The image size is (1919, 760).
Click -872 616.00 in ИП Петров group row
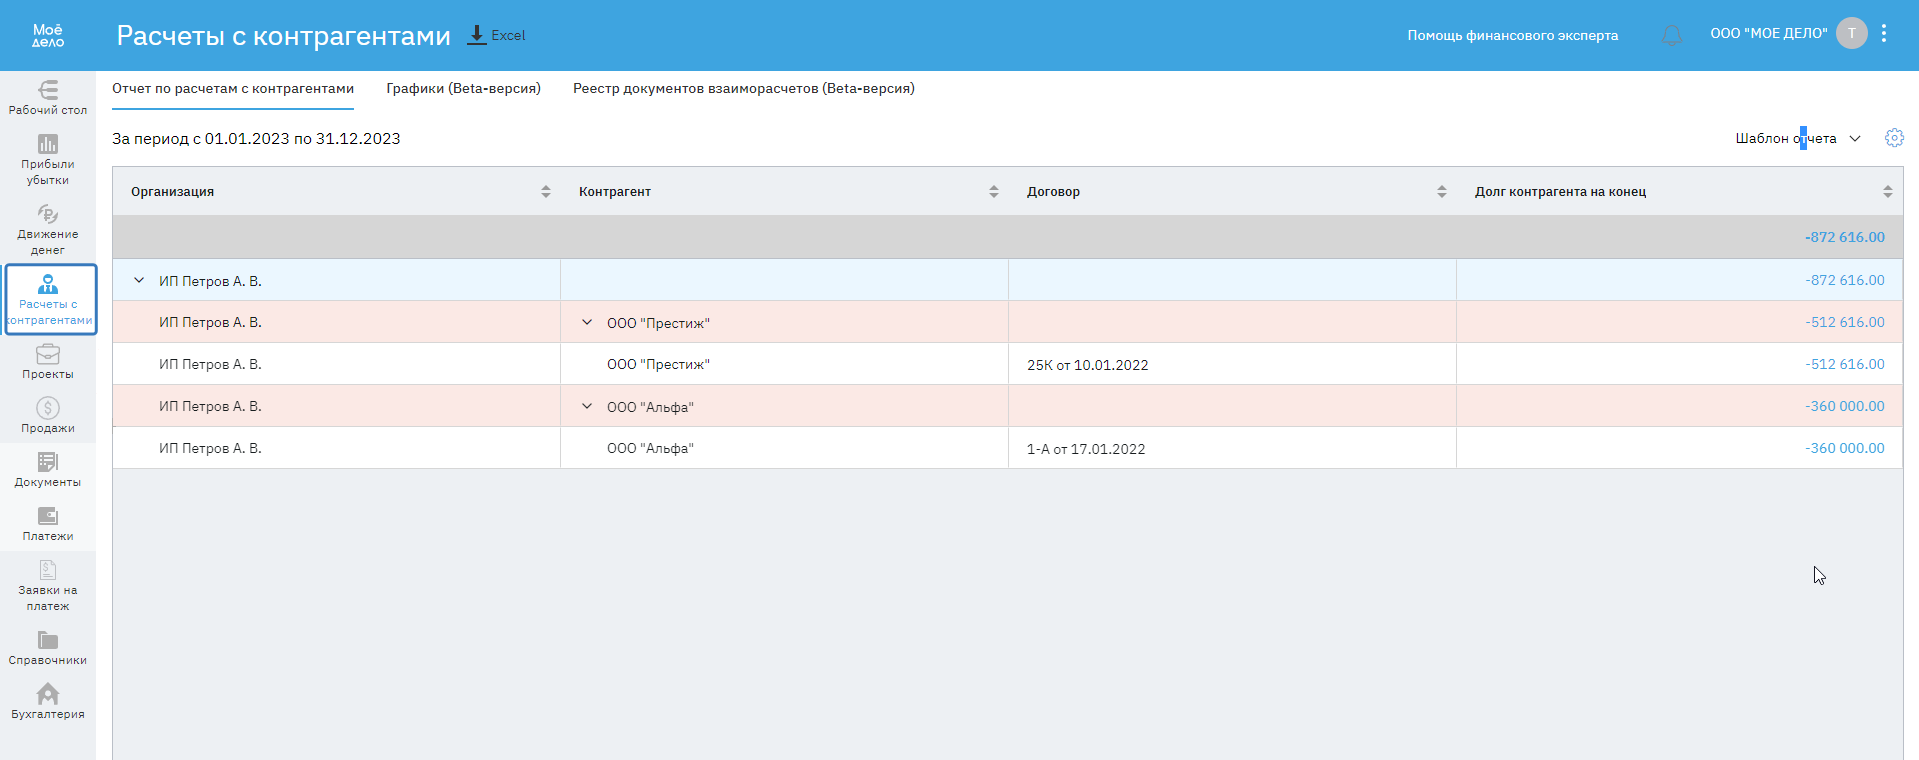point(1845,280)
